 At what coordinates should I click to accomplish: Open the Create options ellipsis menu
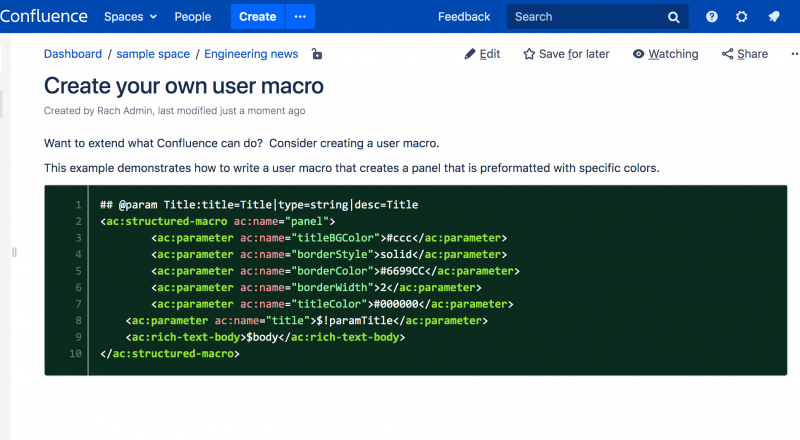tap(300, 17)
